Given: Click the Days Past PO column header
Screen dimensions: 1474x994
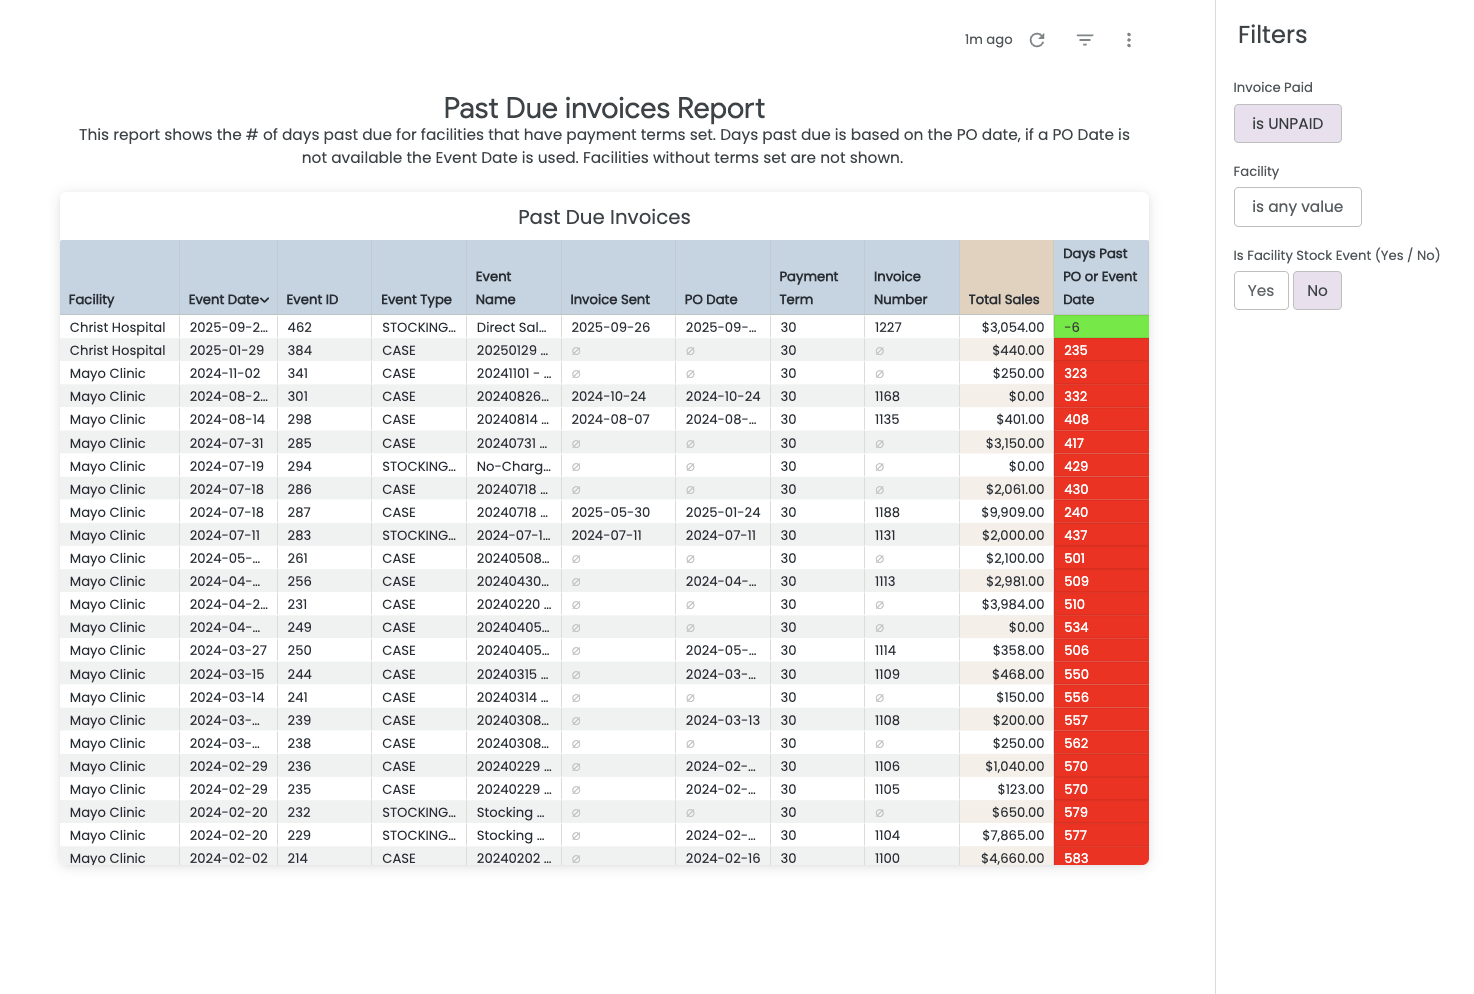Looking at the screenshot, I should (x=1099, y=277).
